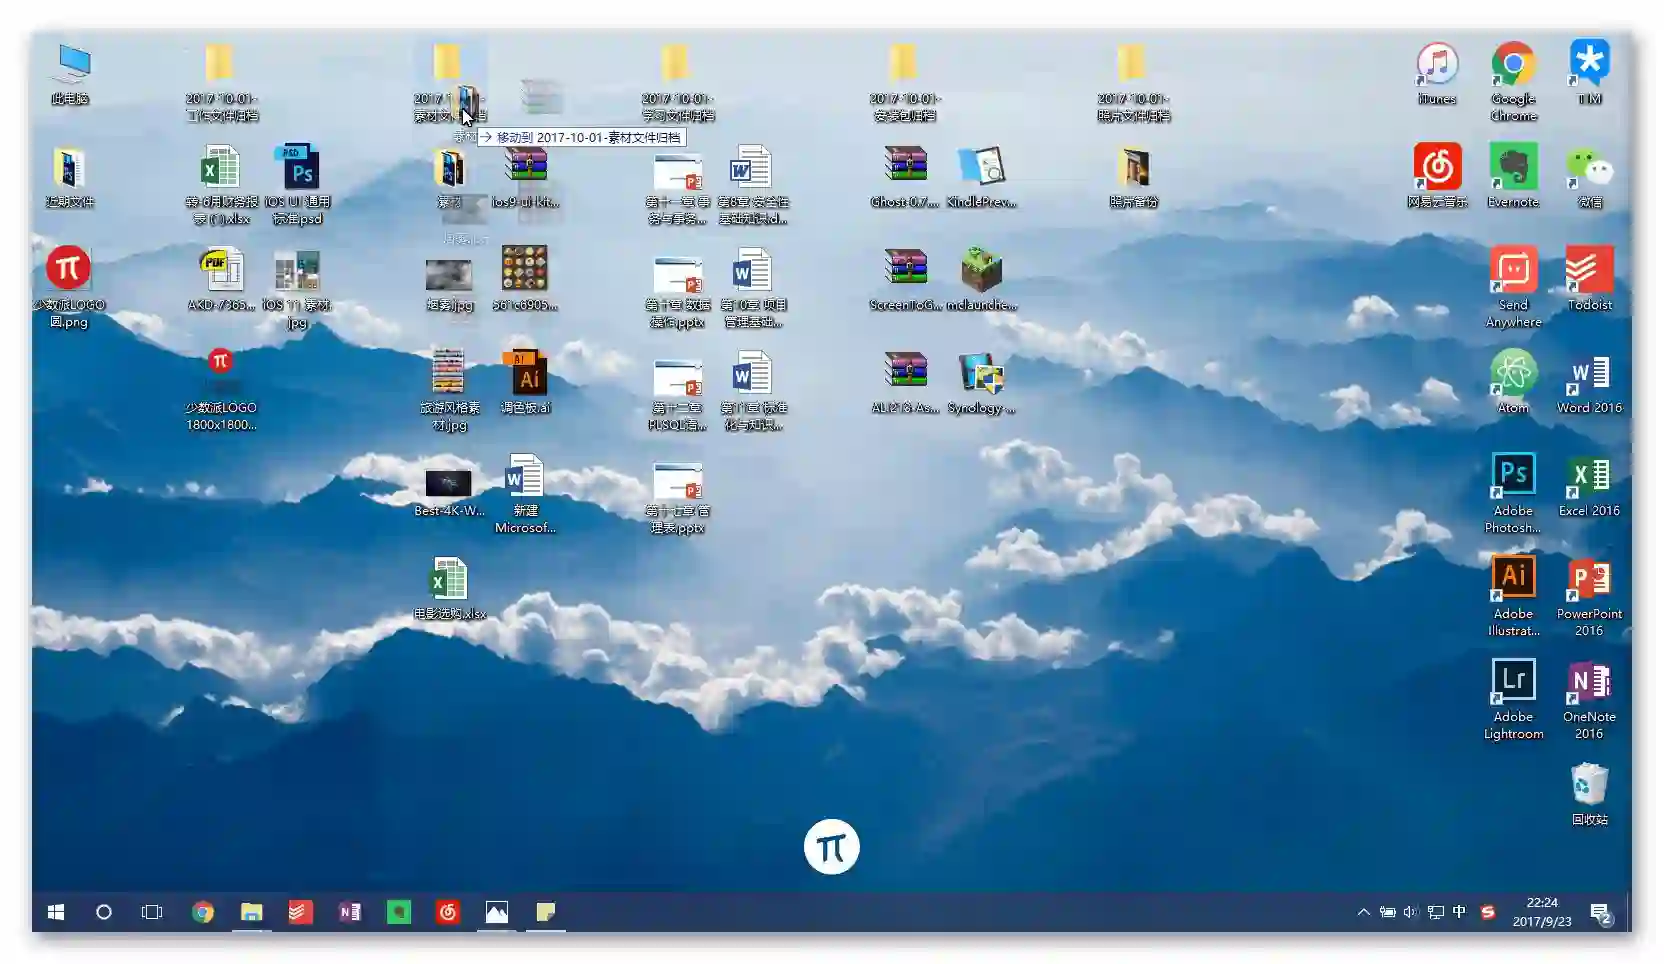The height and width of the screenshot is (964, 1664).
Task: Open Send Anywhere shortcut
Action: [1513, 271]
